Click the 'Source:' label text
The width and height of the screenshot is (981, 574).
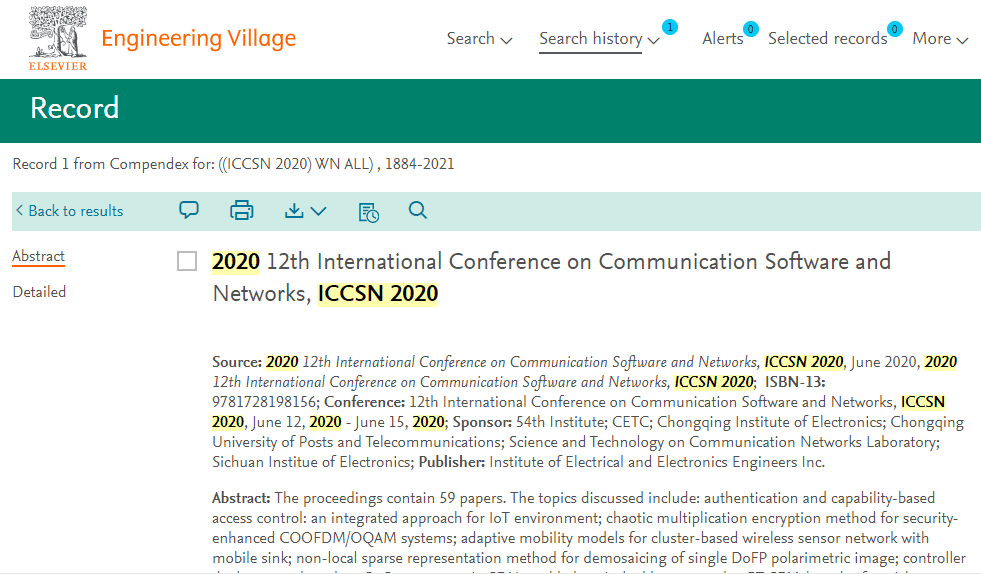pyautogui.click(x=236, y=362)
